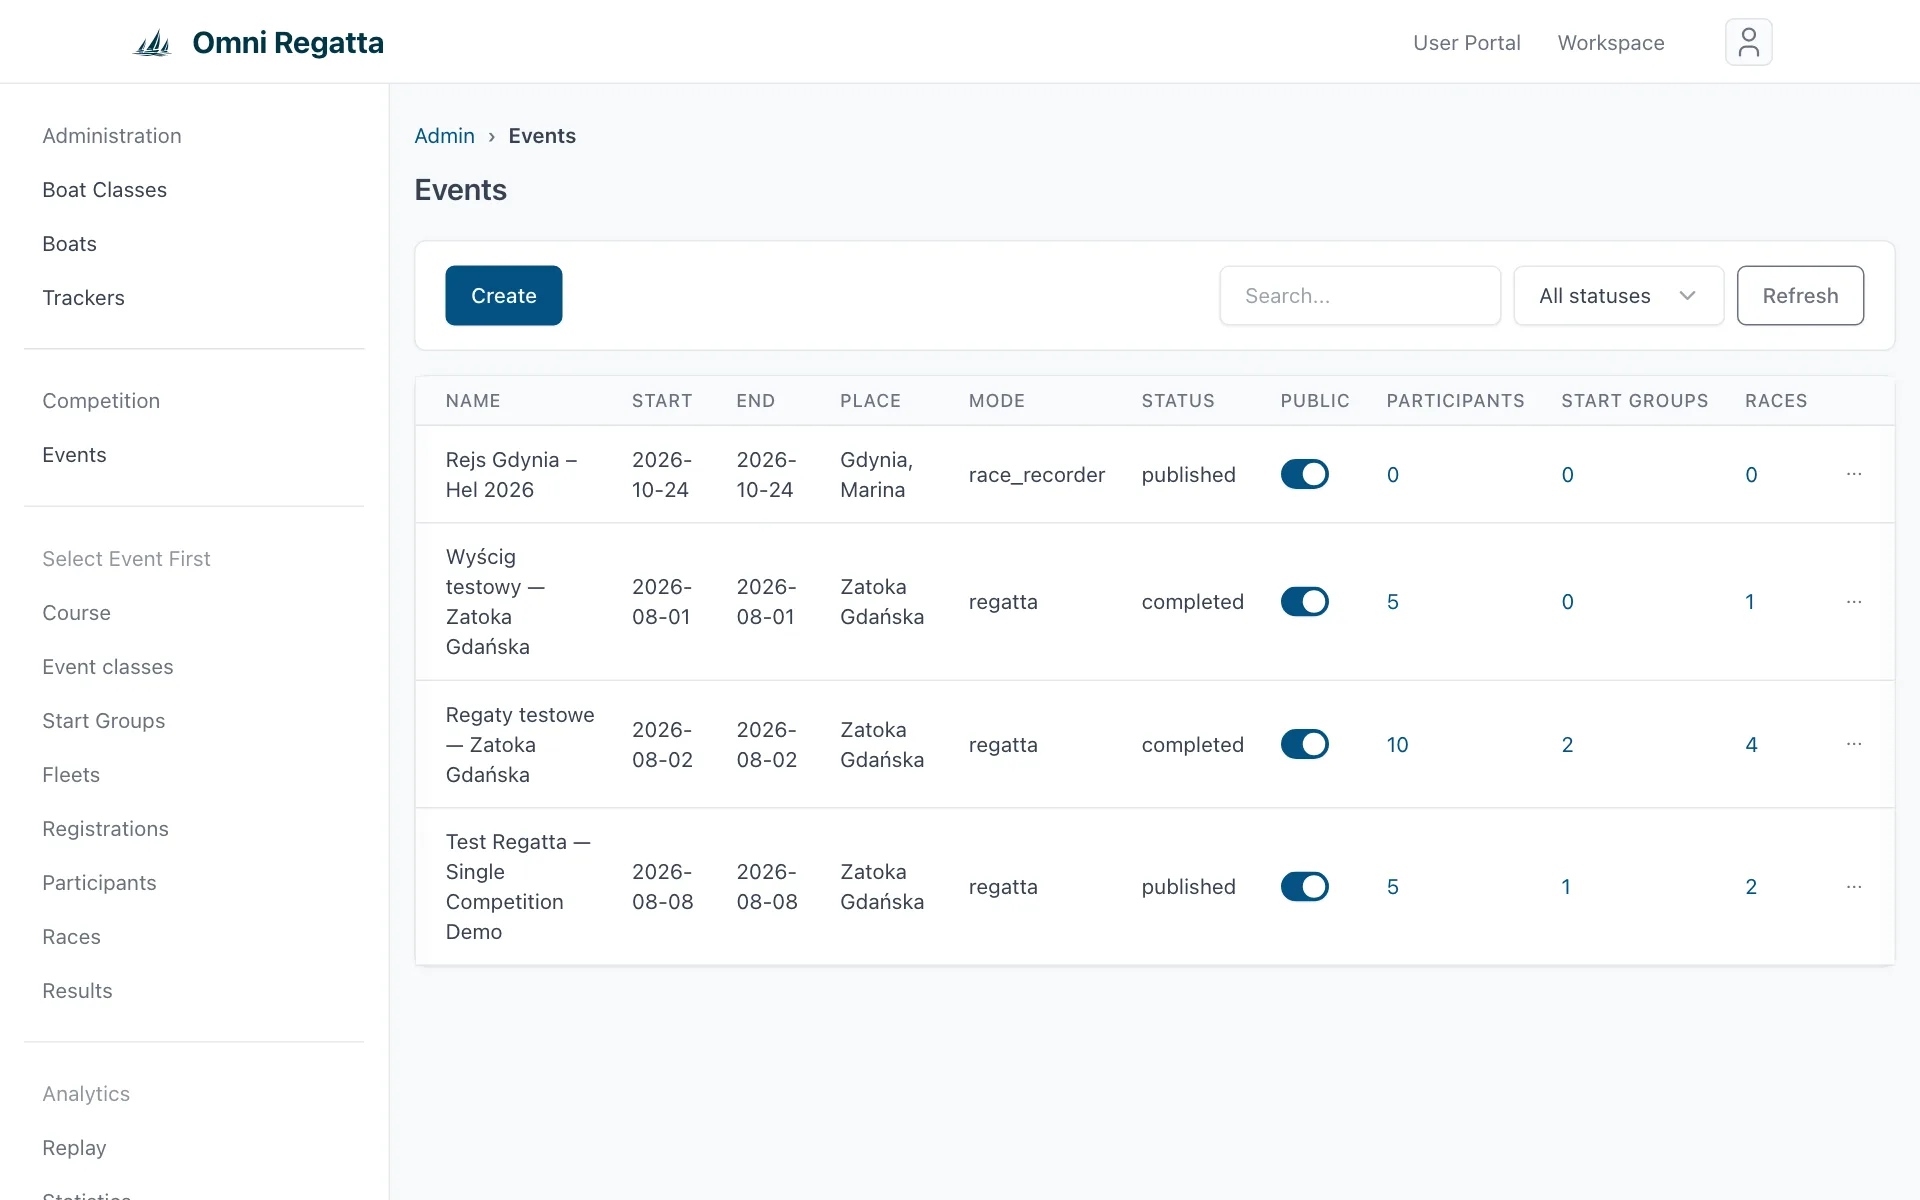Click the NAME column header

[473, 401]
